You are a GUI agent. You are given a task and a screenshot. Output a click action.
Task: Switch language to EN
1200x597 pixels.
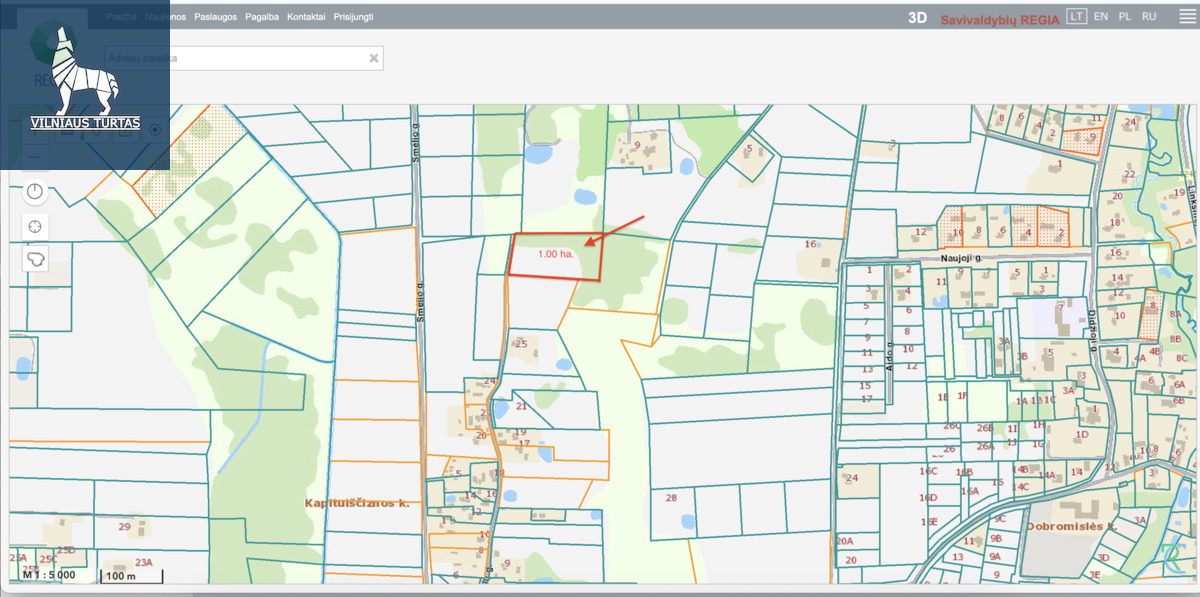tap(1101, 16)
